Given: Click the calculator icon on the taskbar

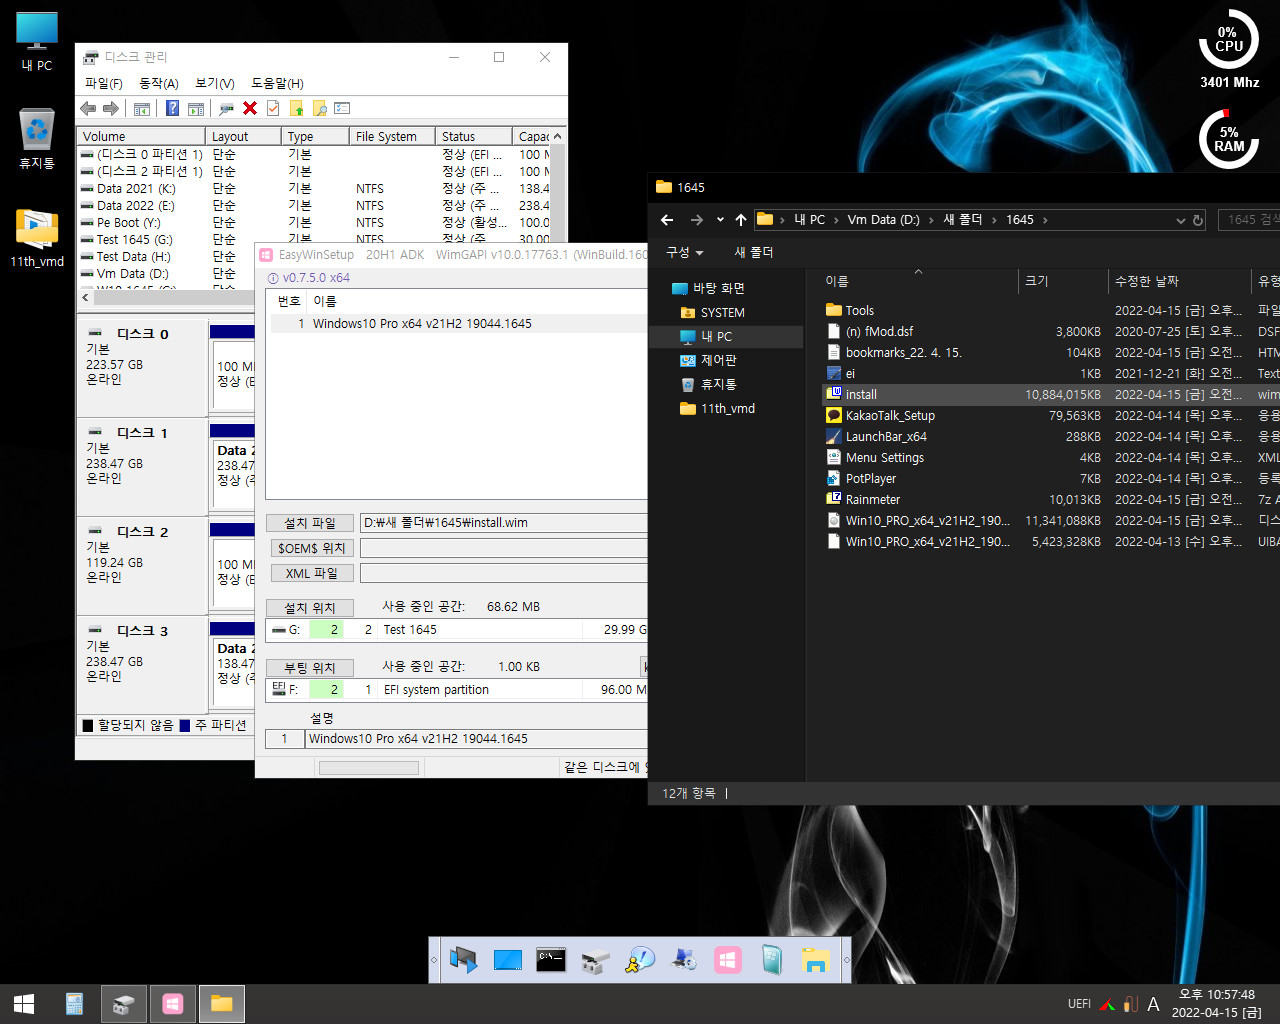Looking at the screenshot, I should (74, 1003).
